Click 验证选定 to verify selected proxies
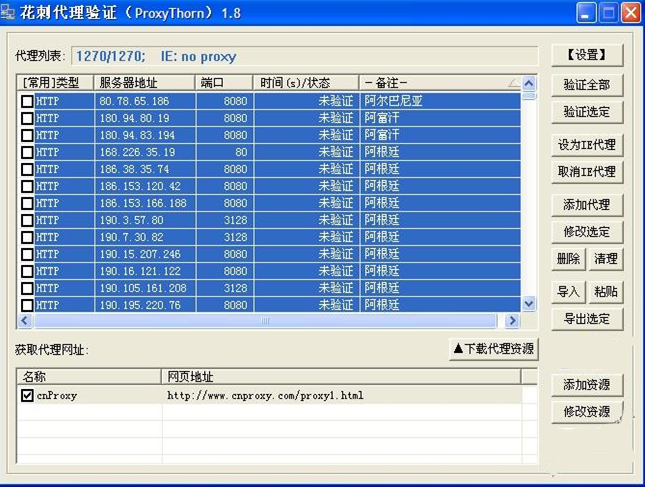 [586, 112]
